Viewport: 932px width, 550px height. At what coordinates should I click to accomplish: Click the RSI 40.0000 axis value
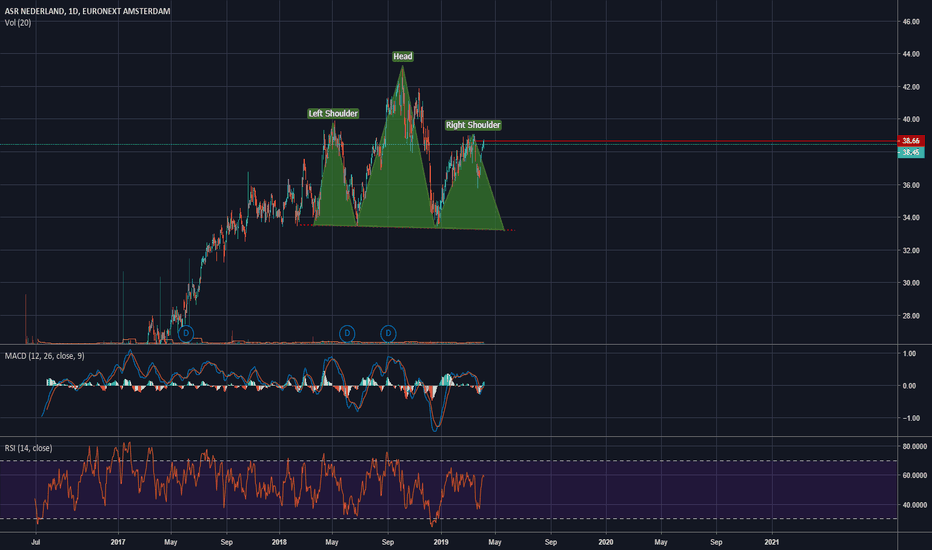point(915,505)
